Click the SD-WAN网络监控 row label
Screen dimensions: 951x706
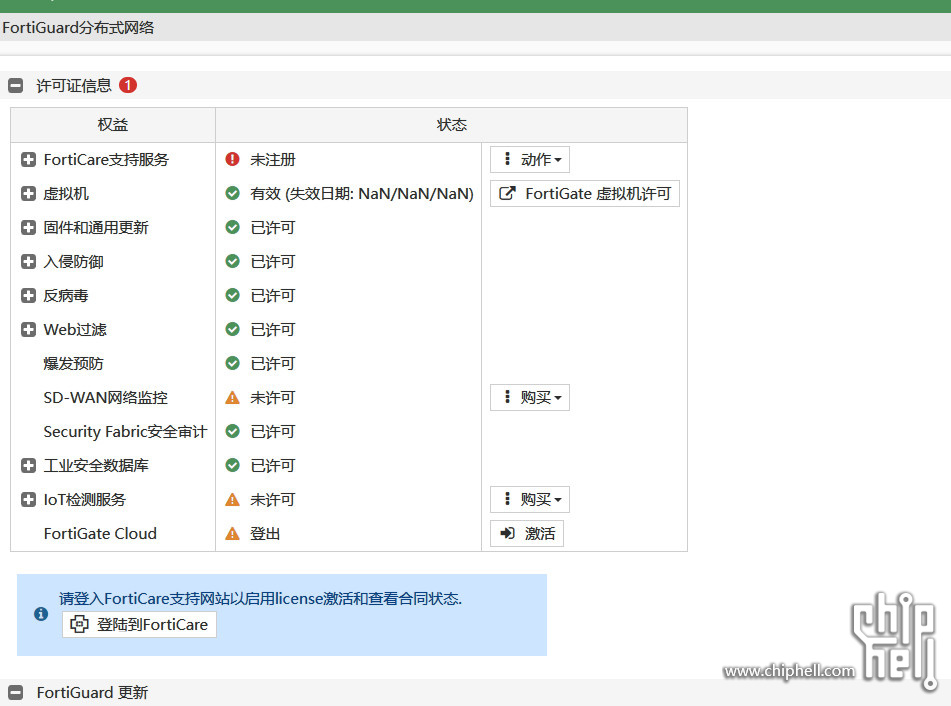[x=106, y=397]
